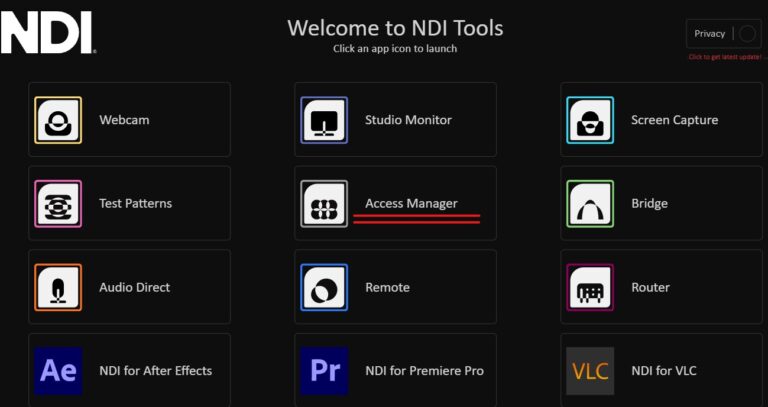Open the Test Patterns icon

click(58, 204)
